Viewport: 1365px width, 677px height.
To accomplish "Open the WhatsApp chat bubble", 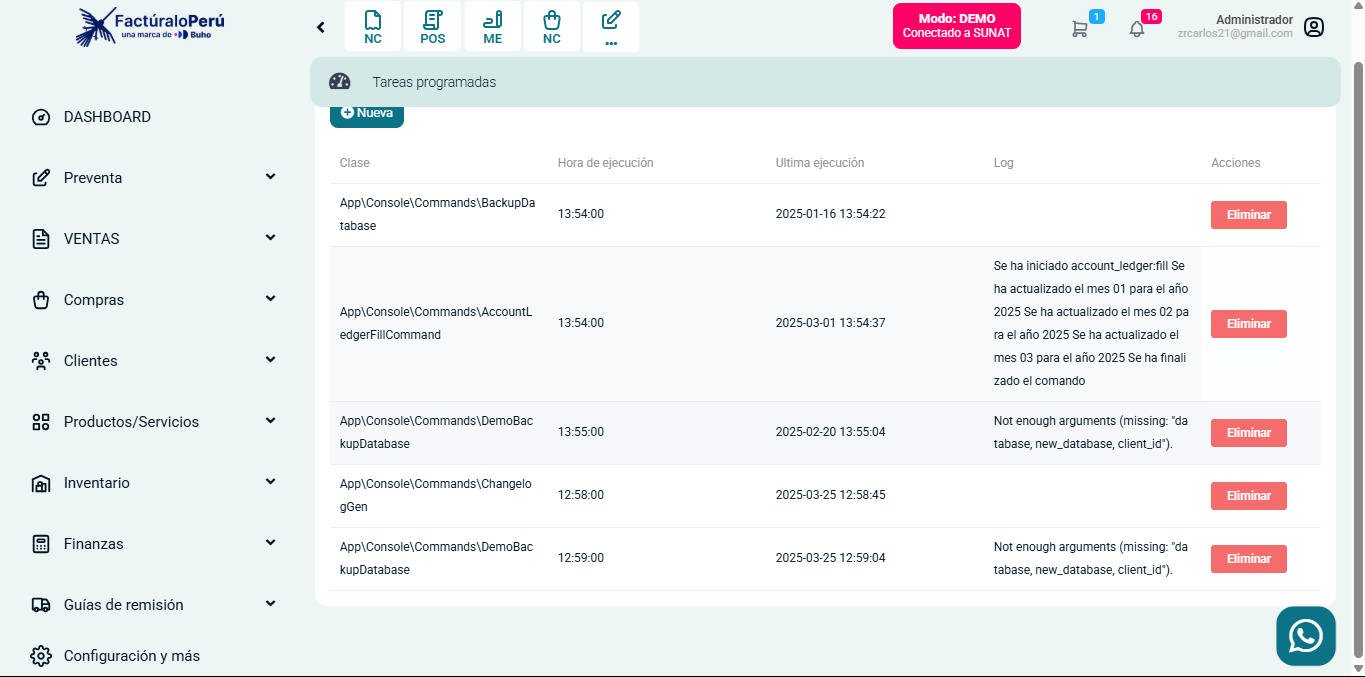I will coord(1305,636).
